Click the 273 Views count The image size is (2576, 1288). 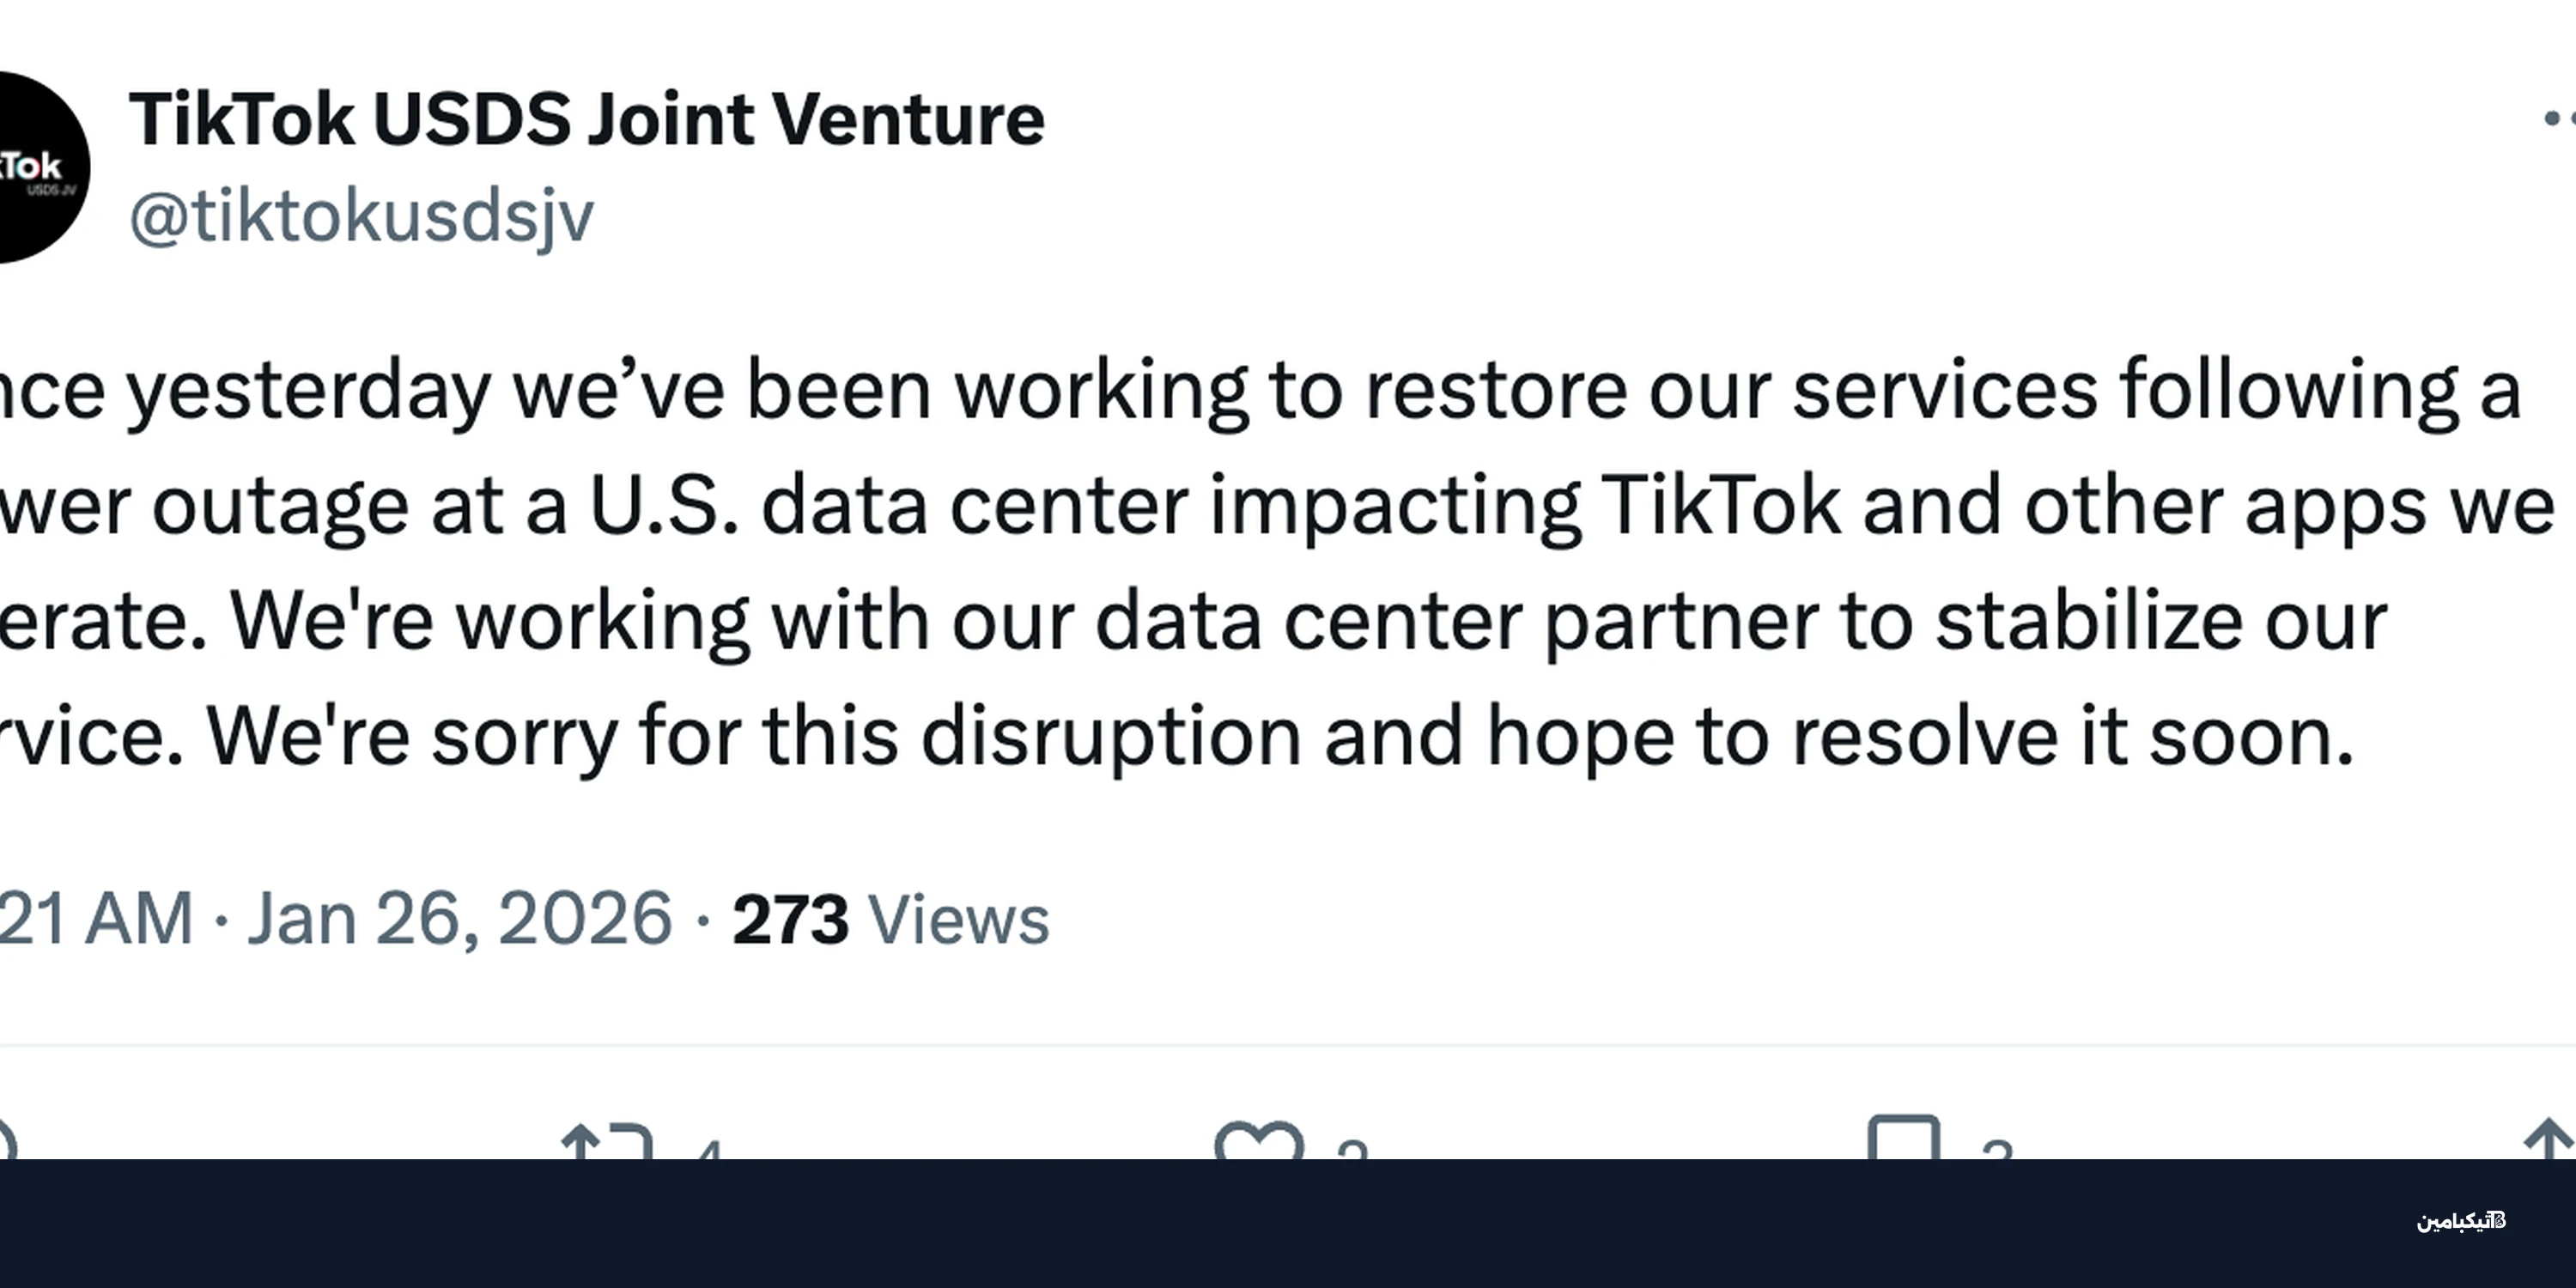click(x=890, y=918)
